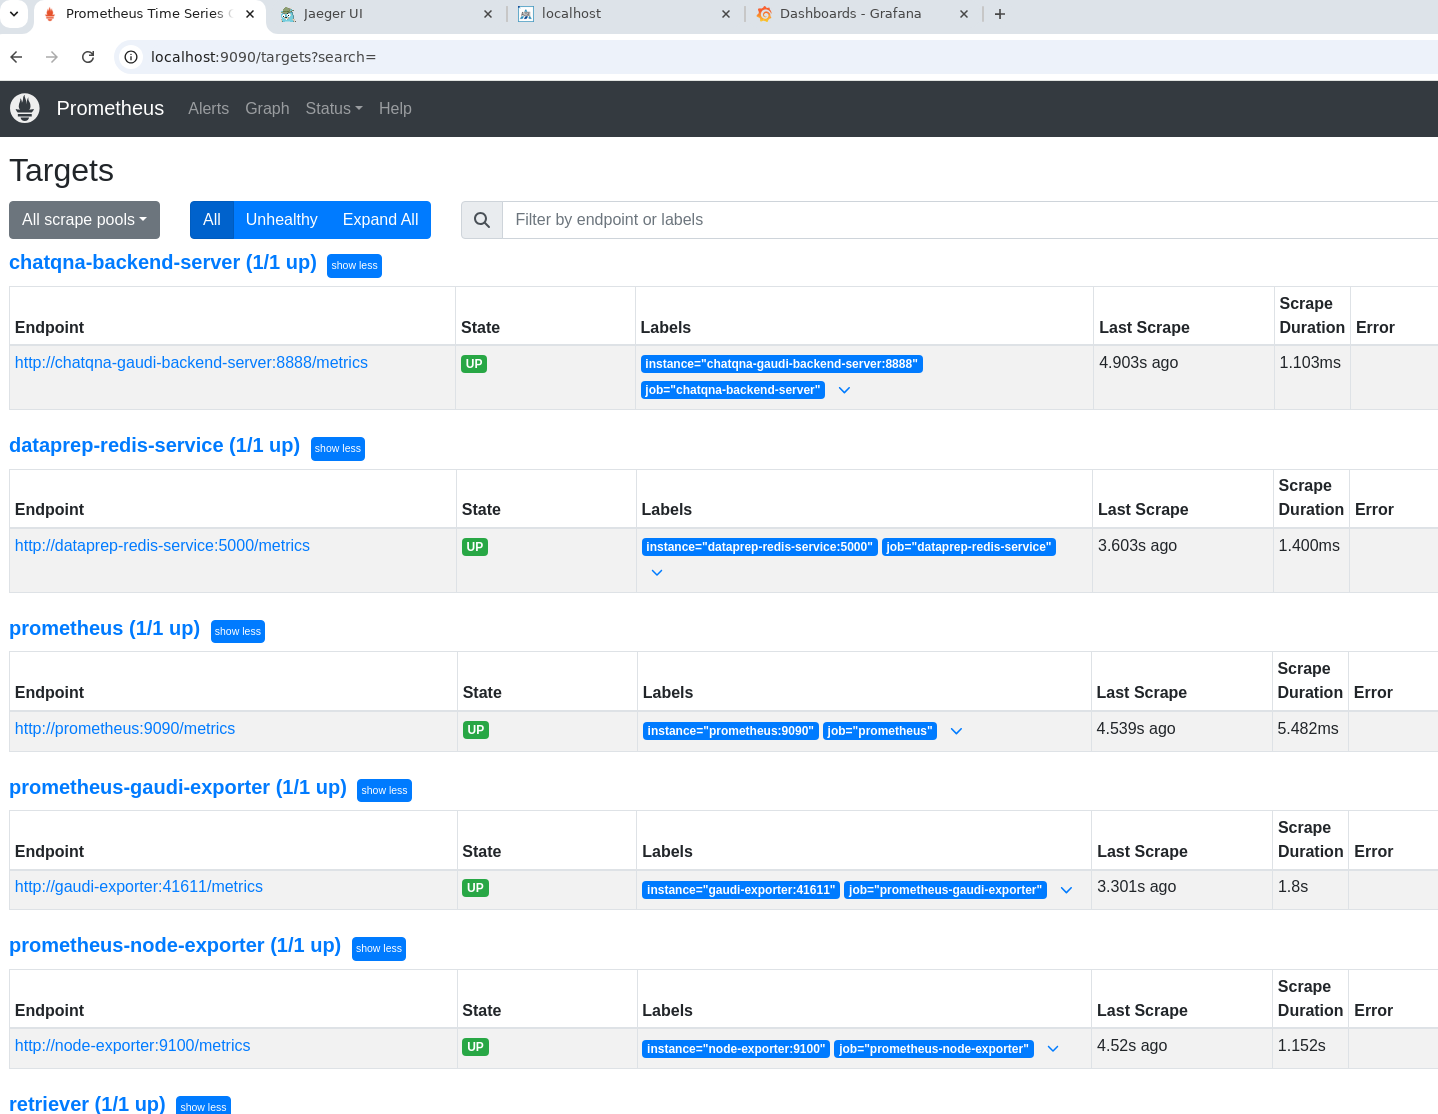The width and height of the screenshot is (1438, 1114).
Task: Click instance="chatqna-gaudi-backend-server:8888" label
Action: coord(781,364)
